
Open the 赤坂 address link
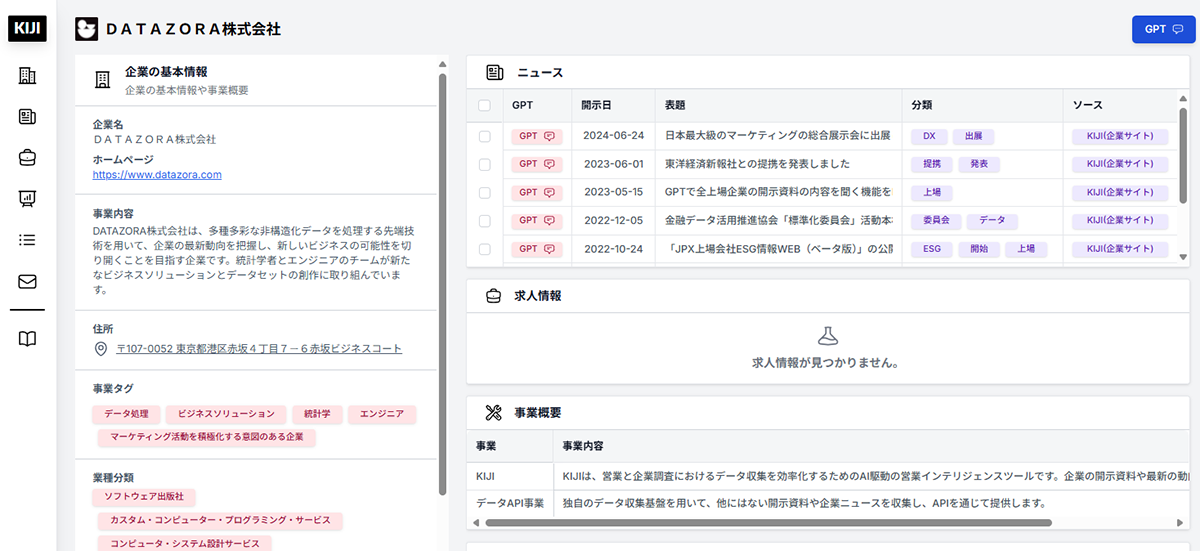[x=259, y=349]
